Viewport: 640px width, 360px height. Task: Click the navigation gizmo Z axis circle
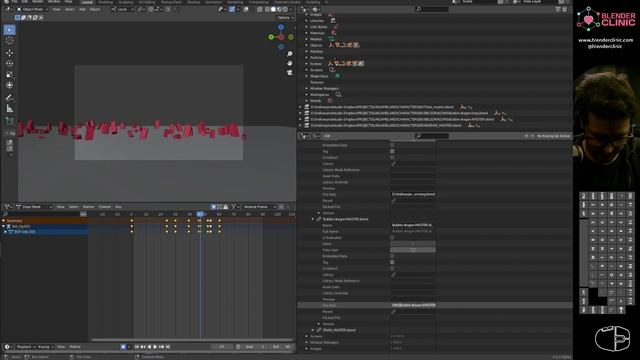(x=281, y=27)
